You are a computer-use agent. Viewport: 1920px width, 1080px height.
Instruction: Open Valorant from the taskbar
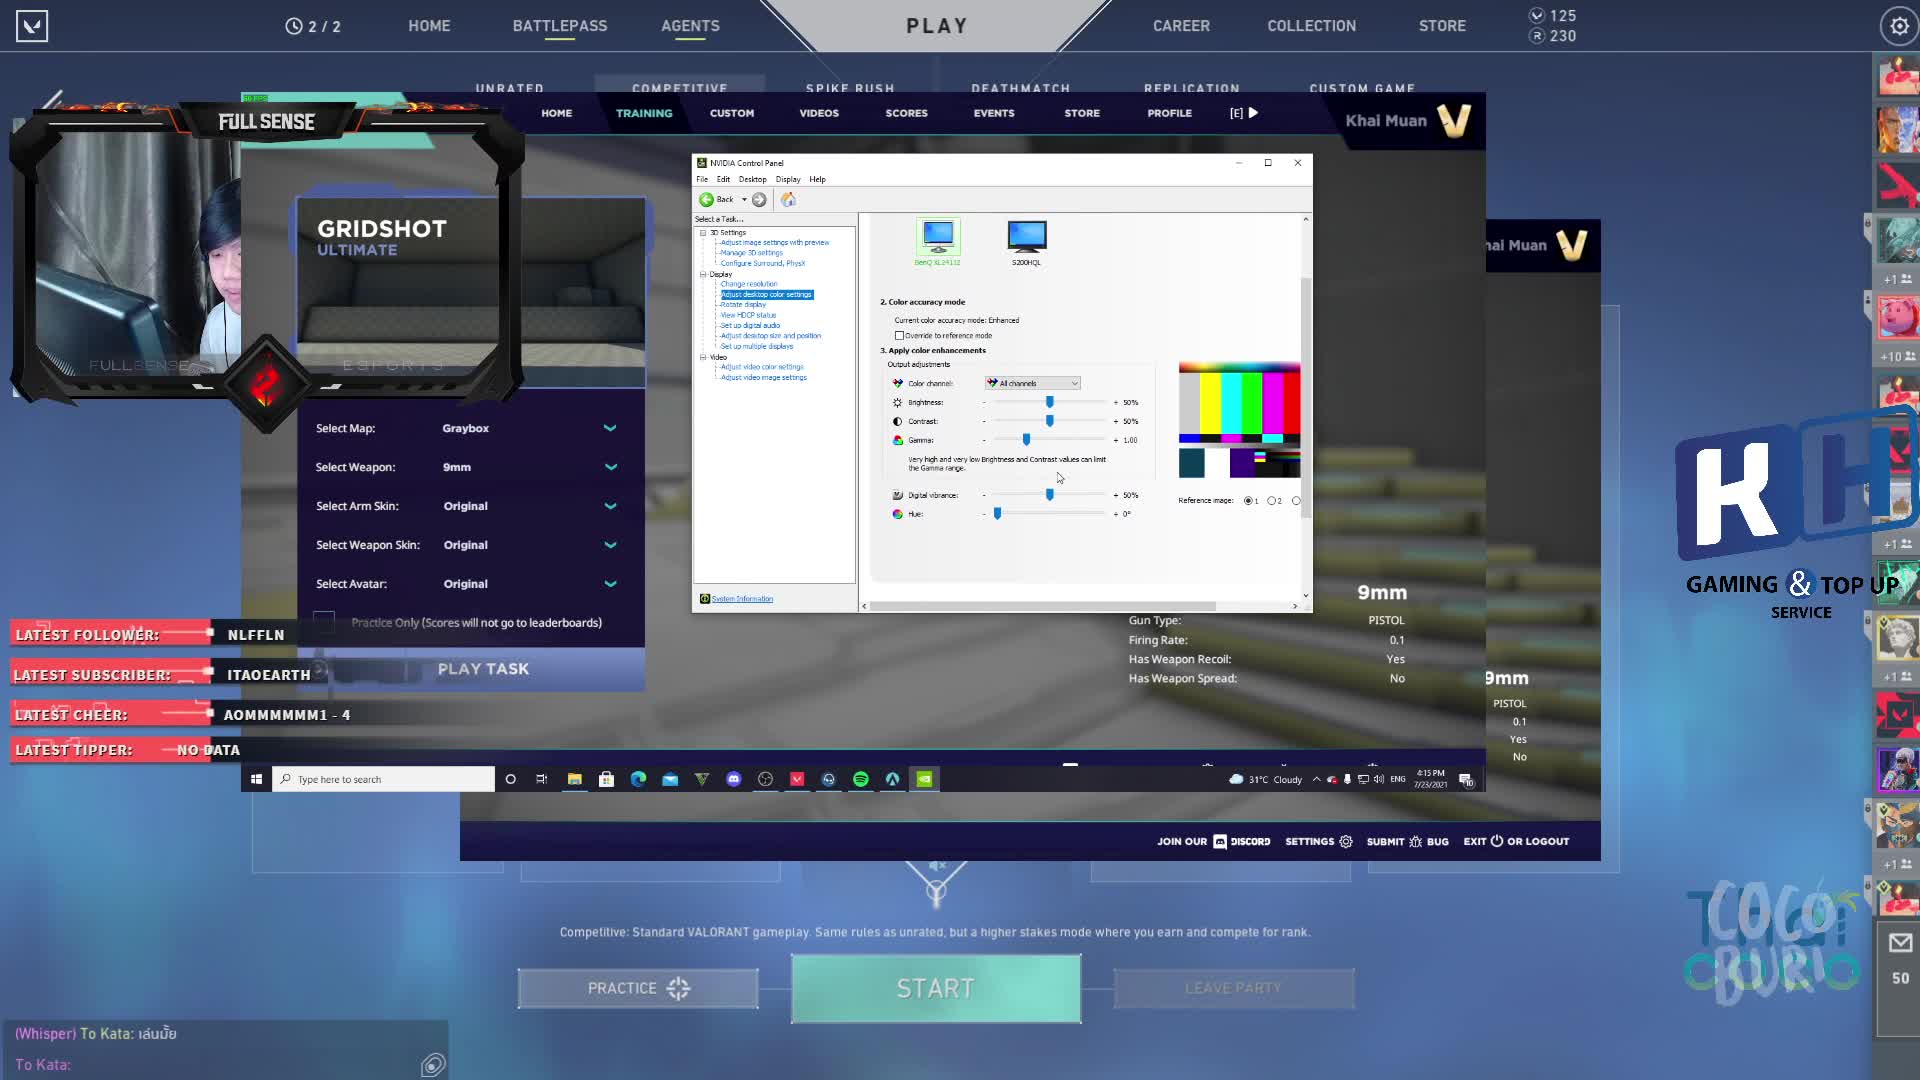coord(797,779)
